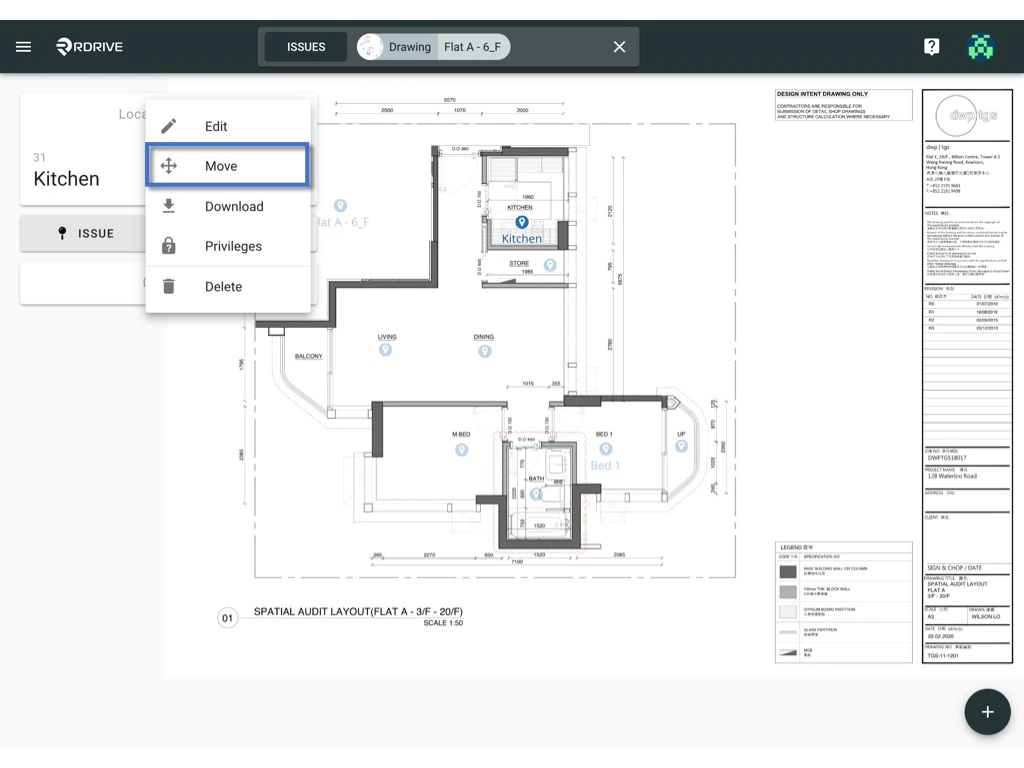The height and width of the screenshot is (768, 1024).
Task: Click the Living room location pin
Action: (385, 350)
